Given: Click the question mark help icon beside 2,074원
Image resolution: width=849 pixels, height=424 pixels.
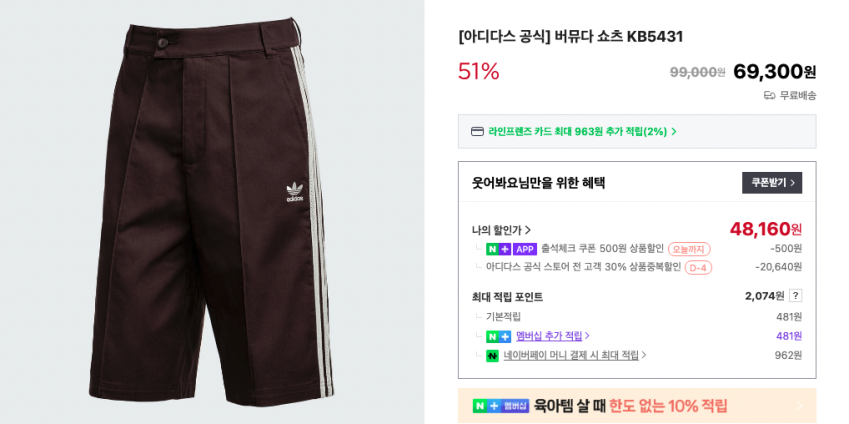Looking at the screenshot, I should [x=795, y=296].
